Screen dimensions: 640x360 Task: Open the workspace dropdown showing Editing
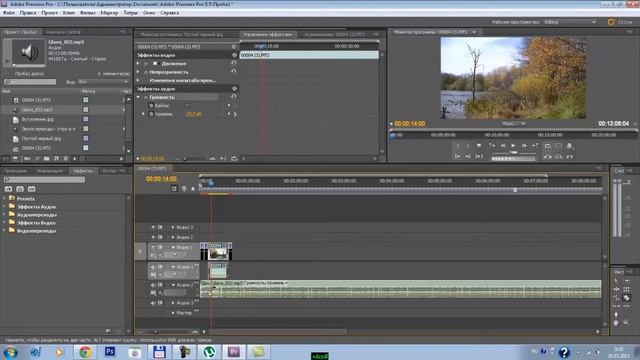[x=570, y=22]
